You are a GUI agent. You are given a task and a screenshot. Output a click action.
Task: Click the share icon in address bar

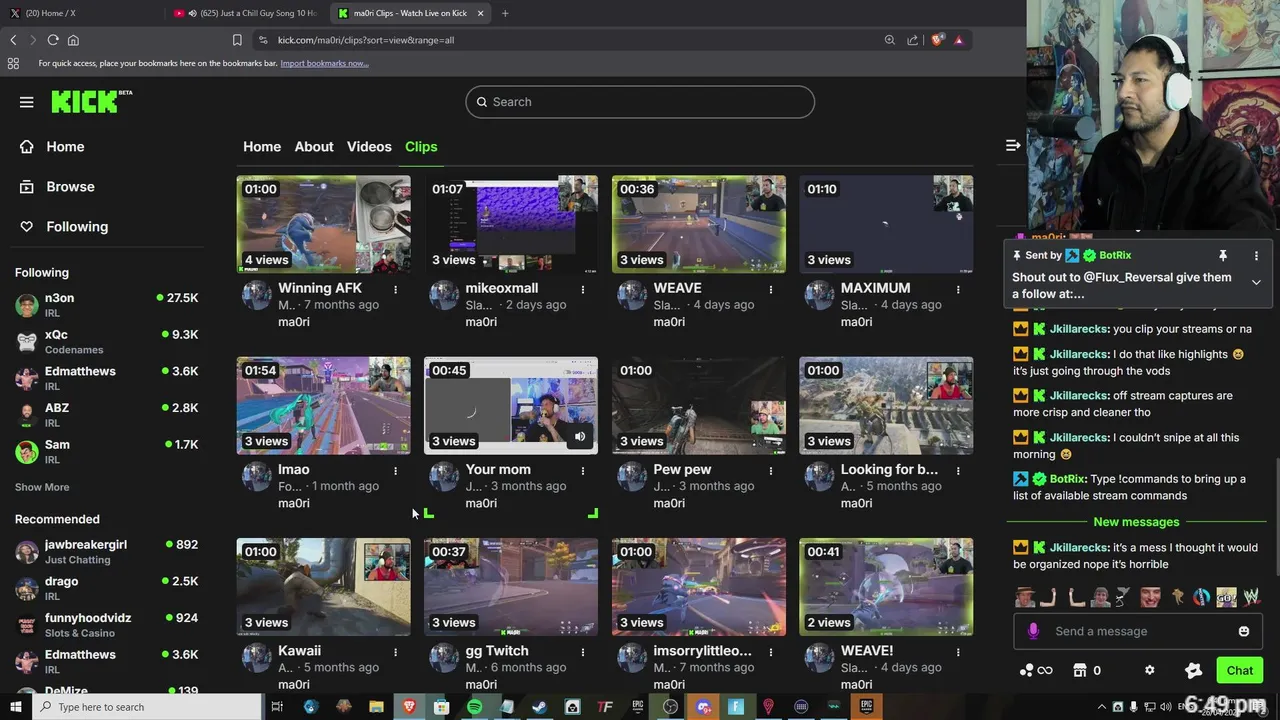(912, 40)
